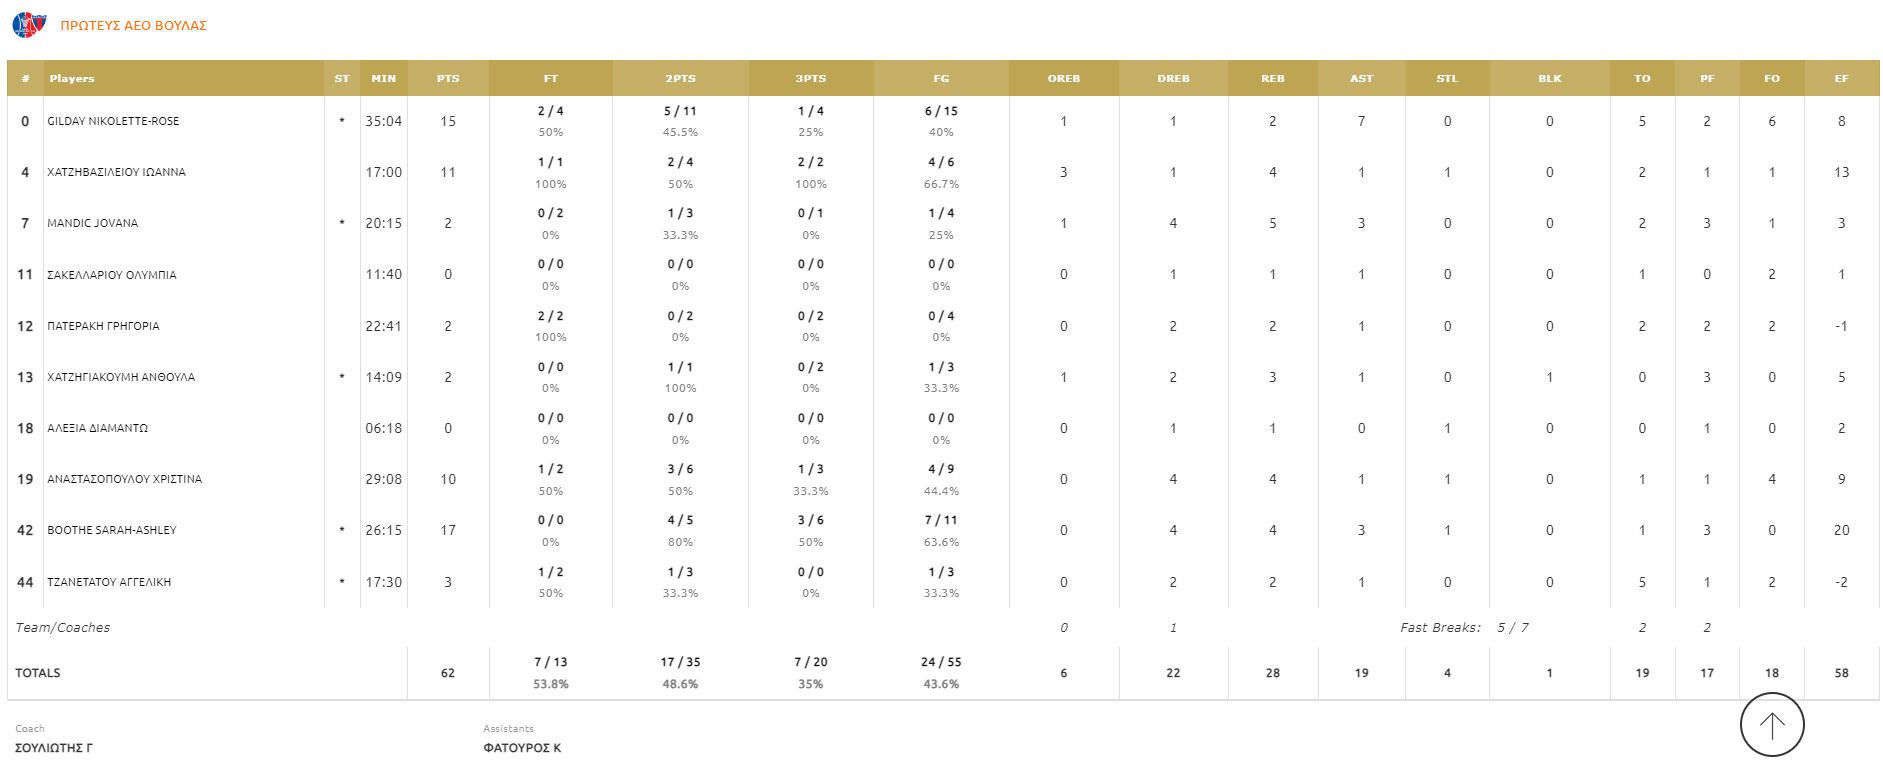The width and height of the screenshot is (1883, 767).
Task: Open player GILDAY NIKOLETTE-ROSE
Action: tap(113, 121)
